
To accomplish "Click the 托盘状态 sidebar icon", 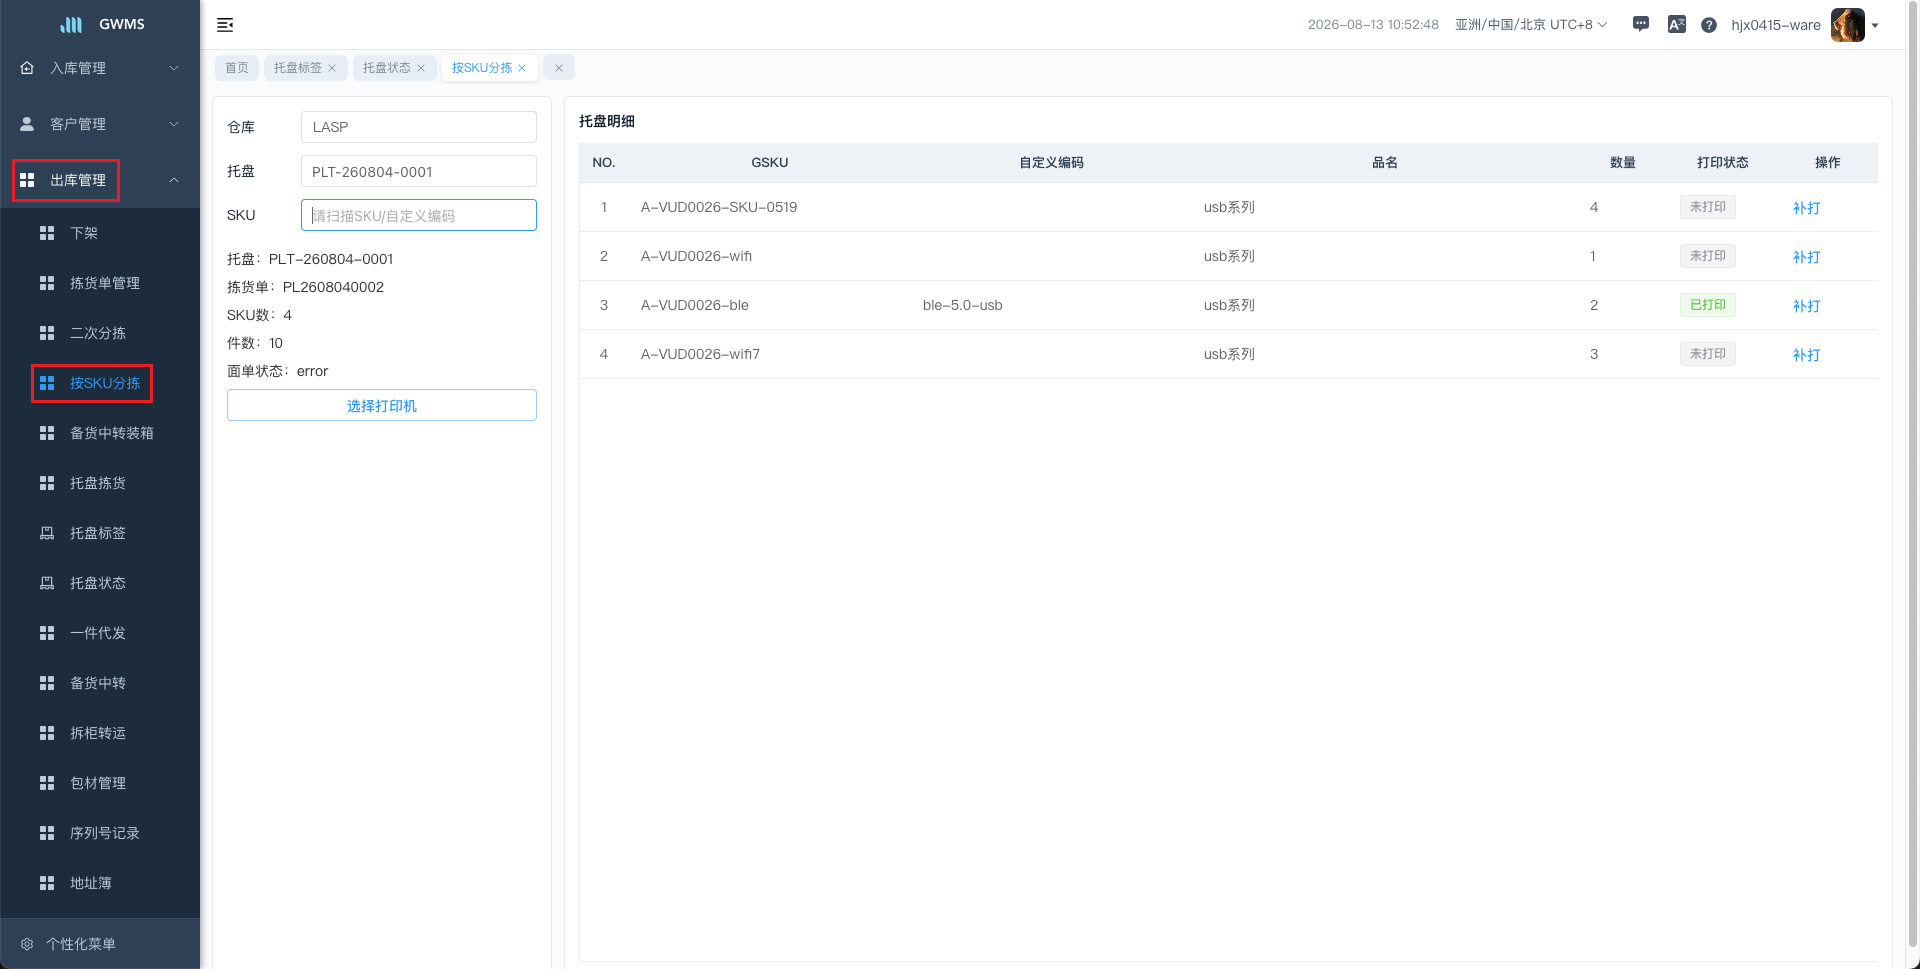I will 47,583.
